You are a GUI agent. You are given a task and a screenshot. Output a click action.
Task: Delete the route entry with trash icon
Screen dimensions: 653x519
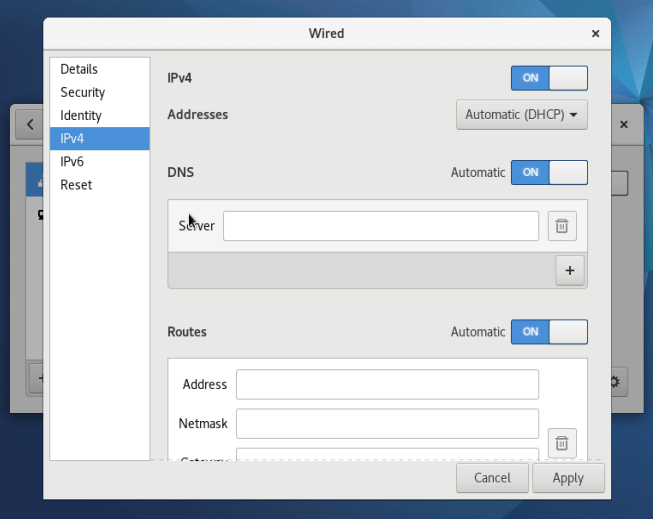click(x=561, y=442)
